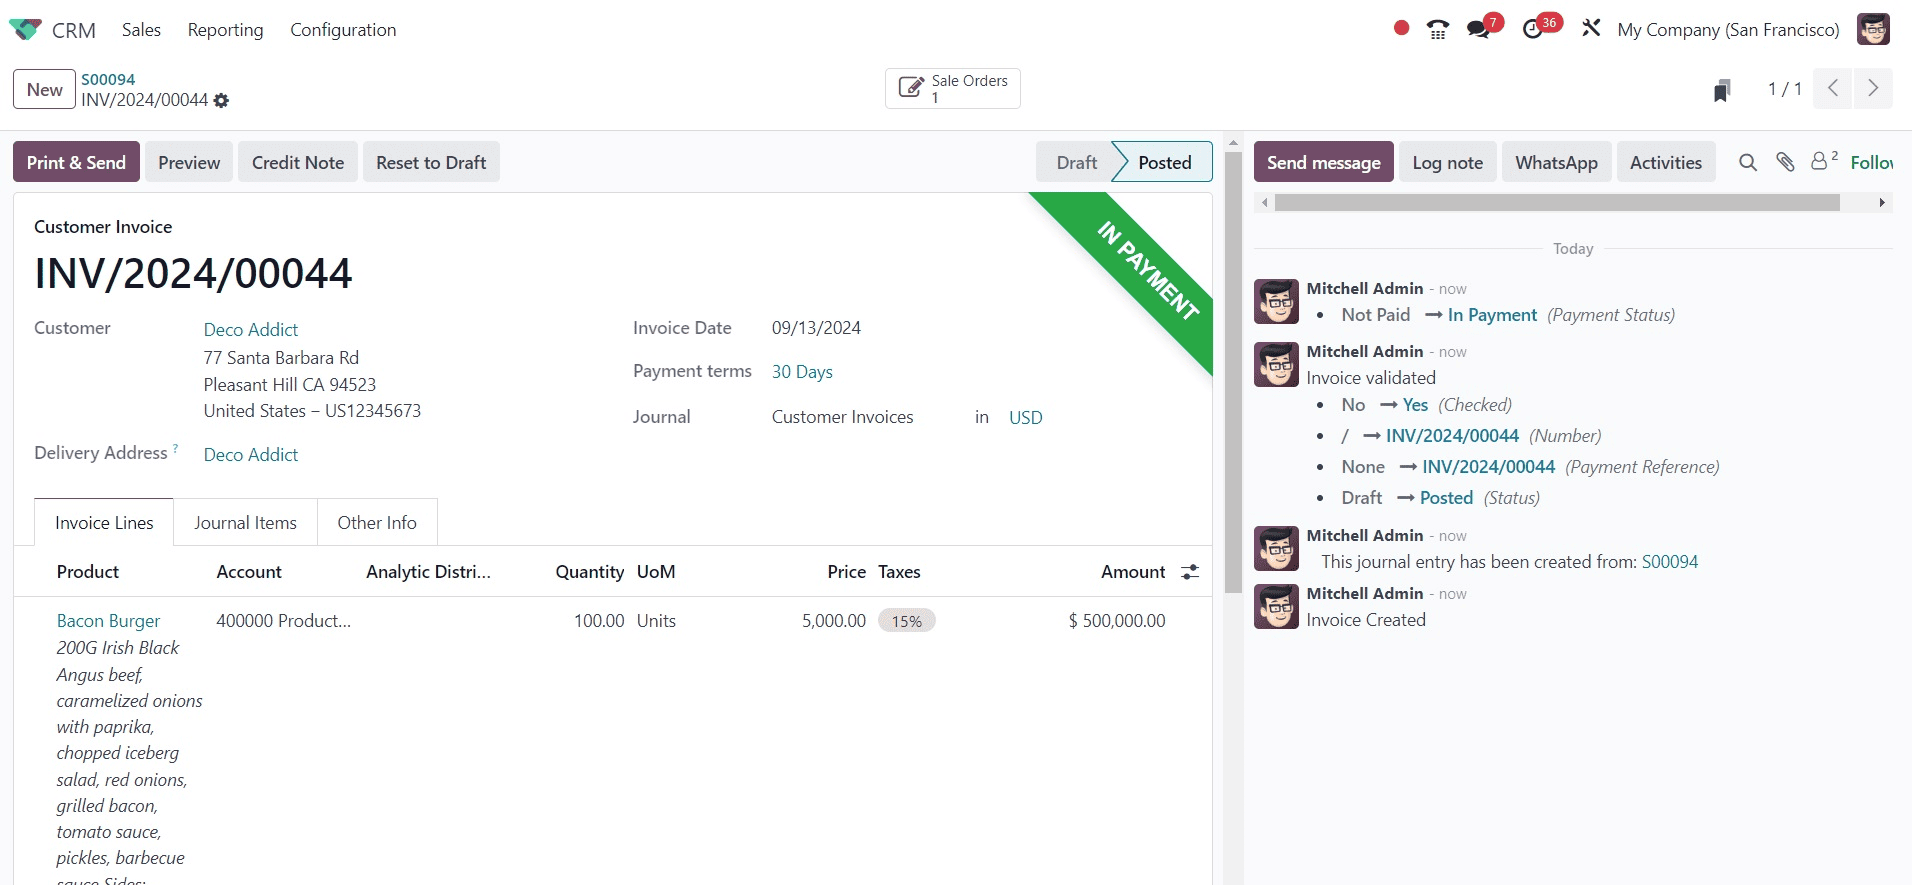Click Print & Send

click(x=76, y=162)
